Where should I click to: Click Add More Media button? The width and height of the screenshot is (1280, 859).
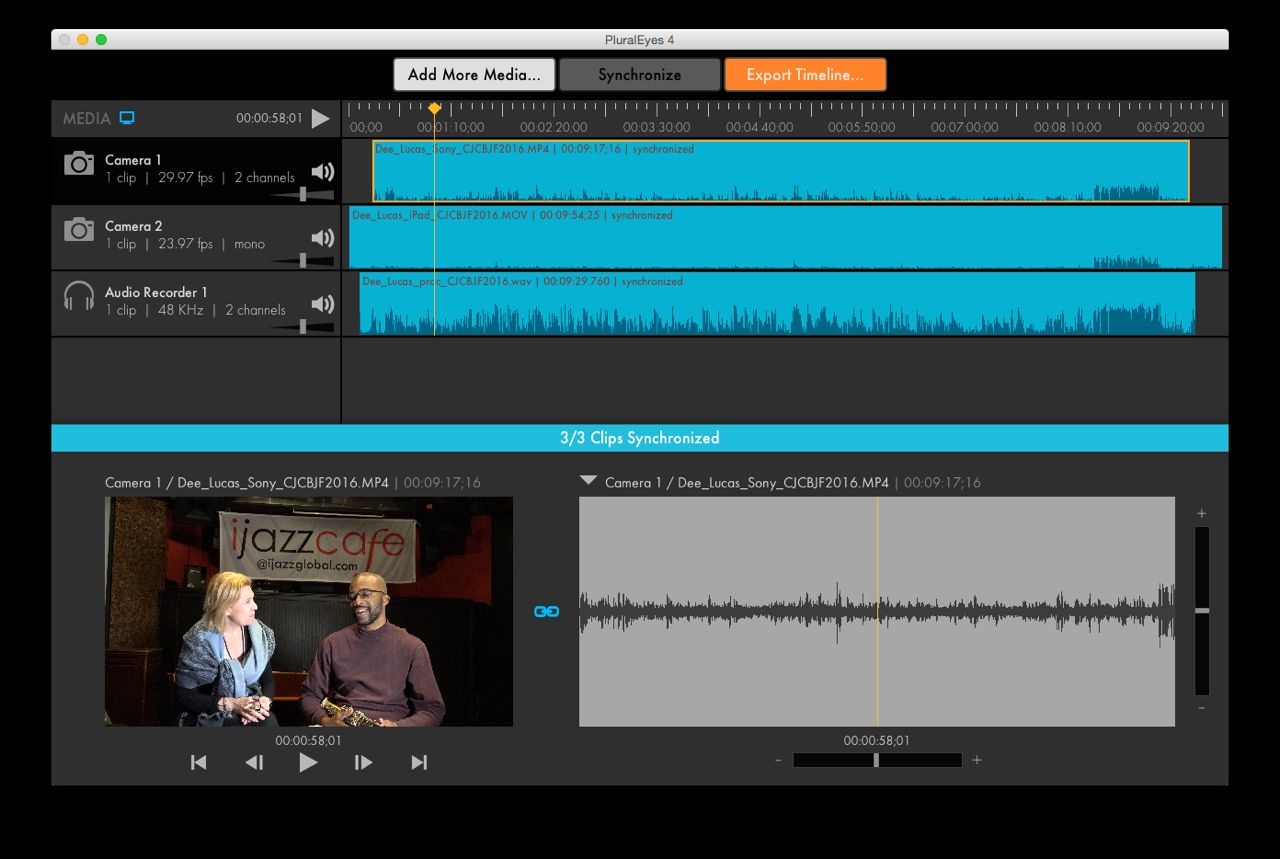[x=474, y=75]
